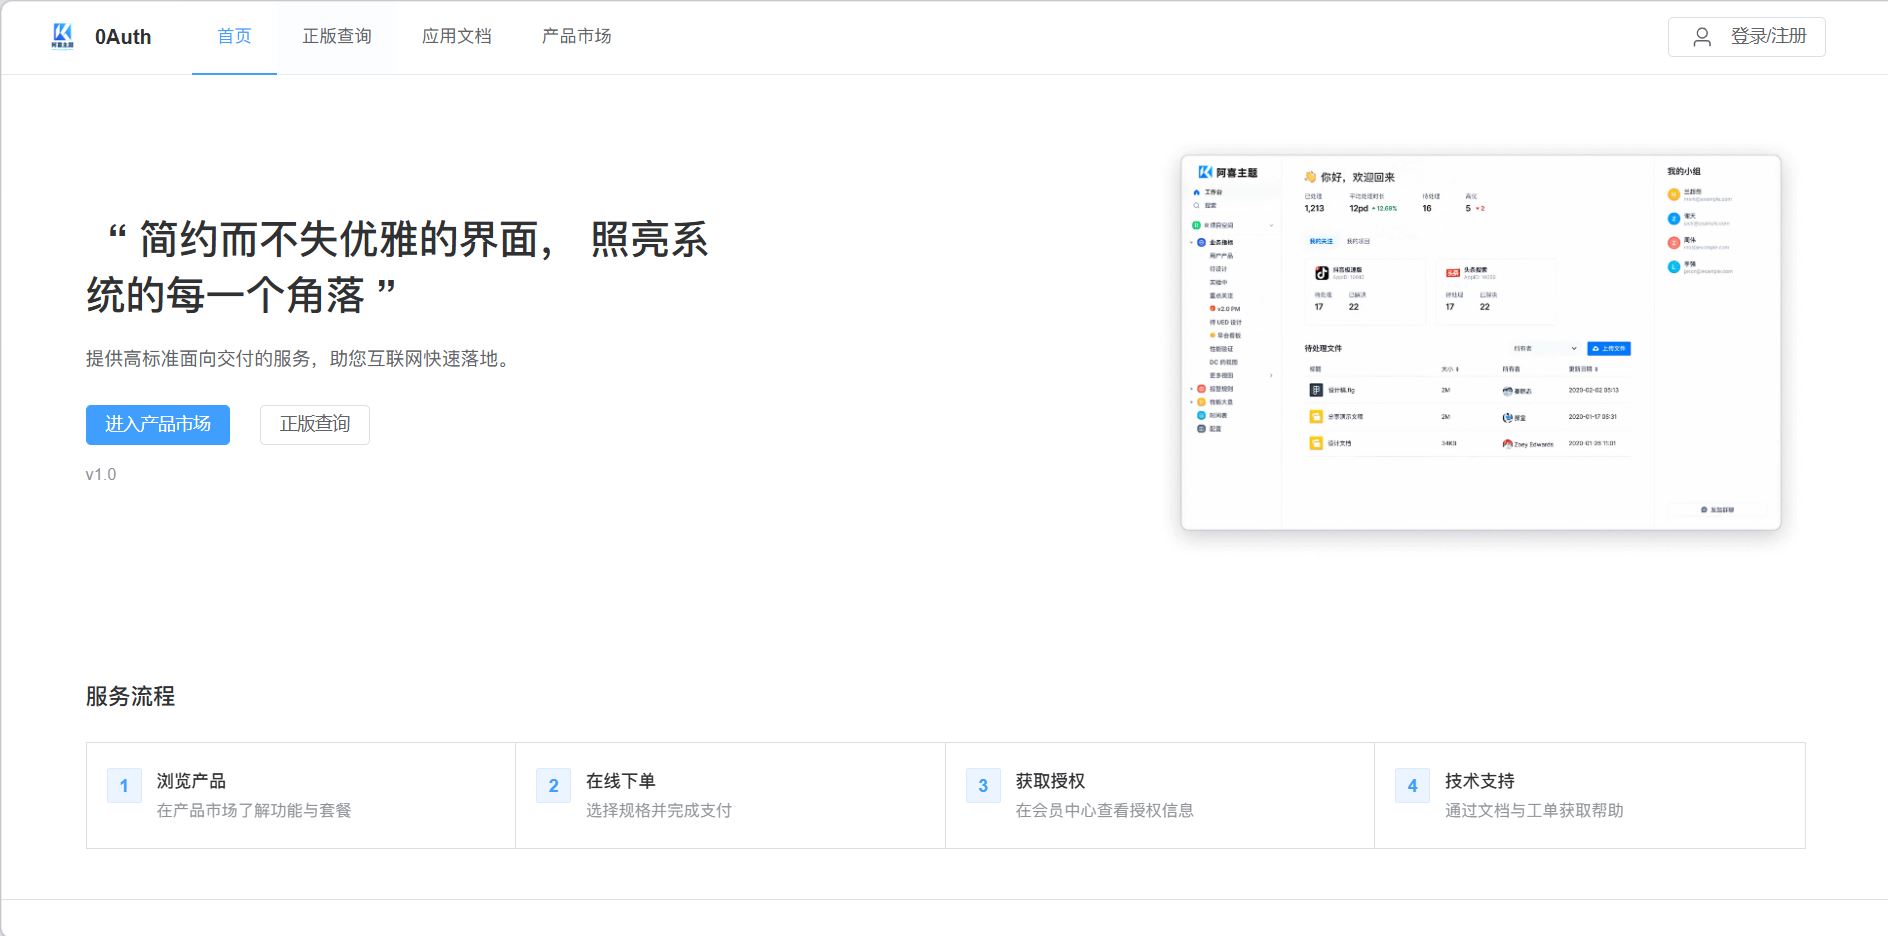Click 在产品市场了解功能与套餐 description
This screenshot has width=1888, height=936.
click(x=254, y=811)
